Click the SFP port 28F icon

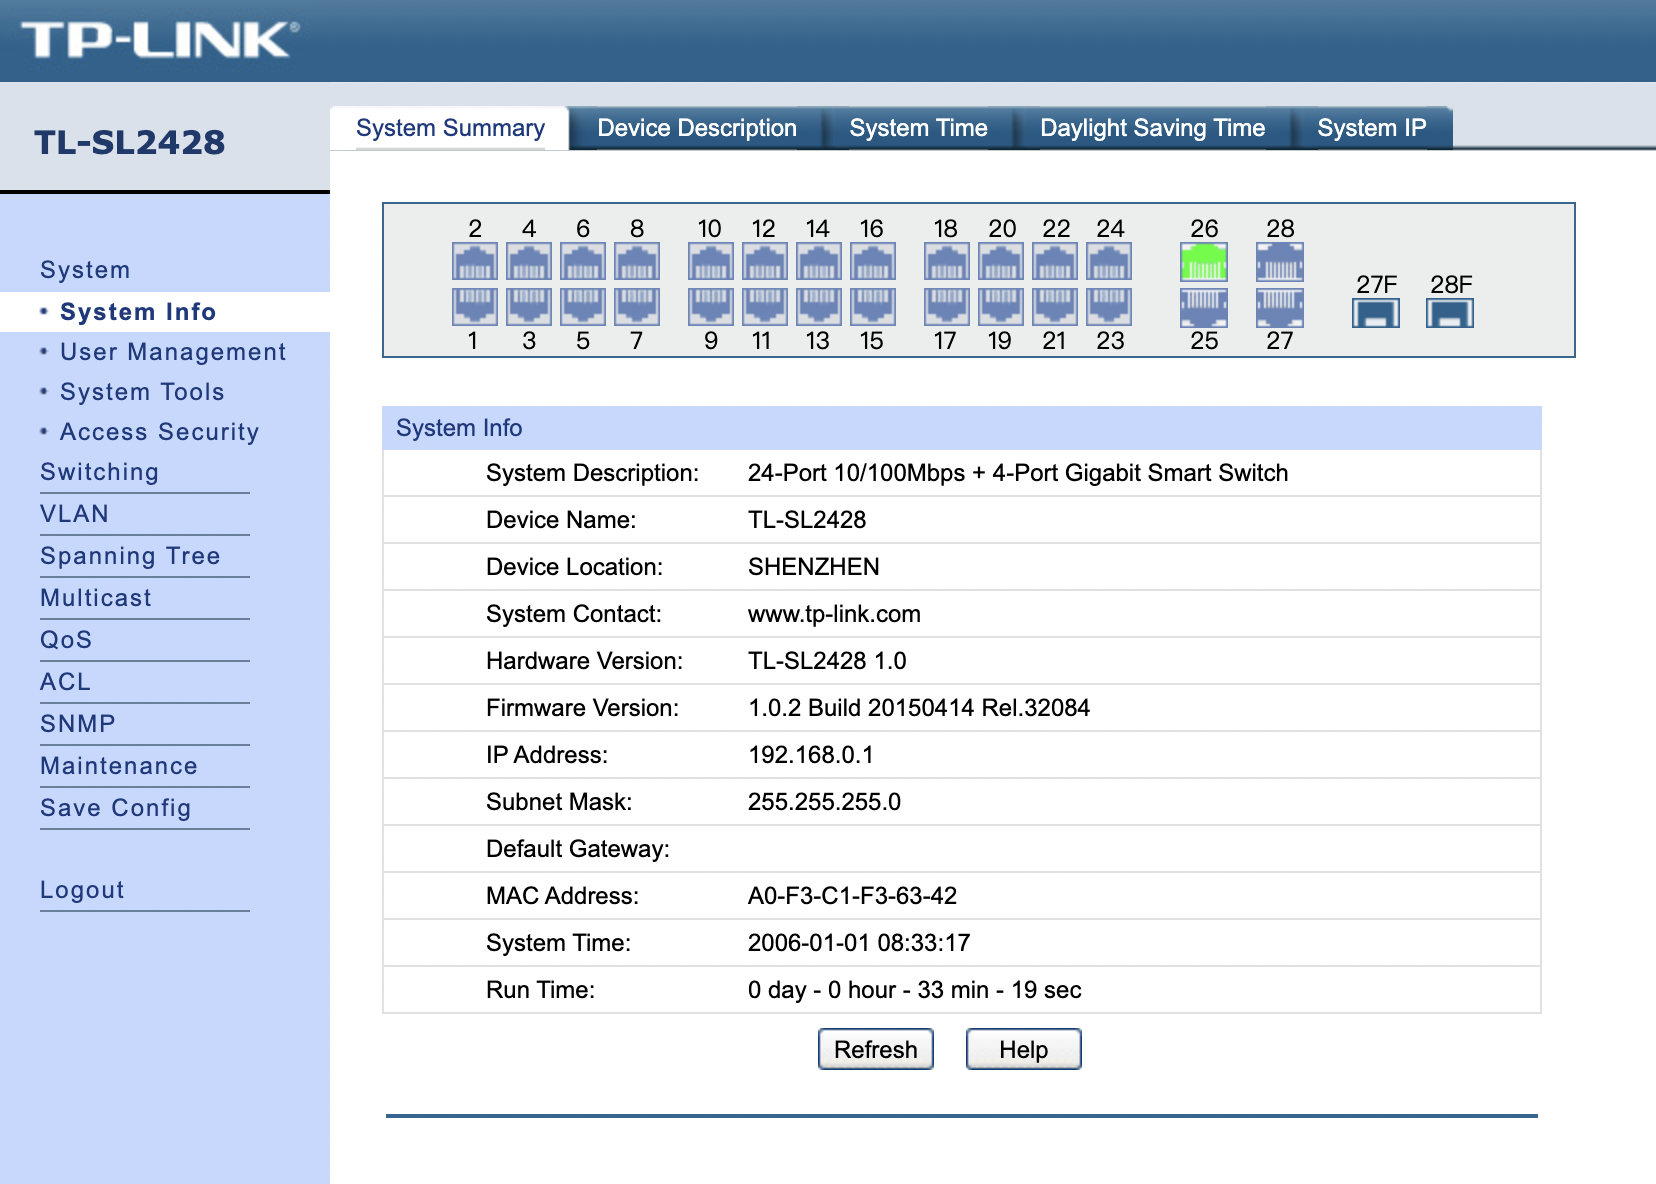(1450, 313)
